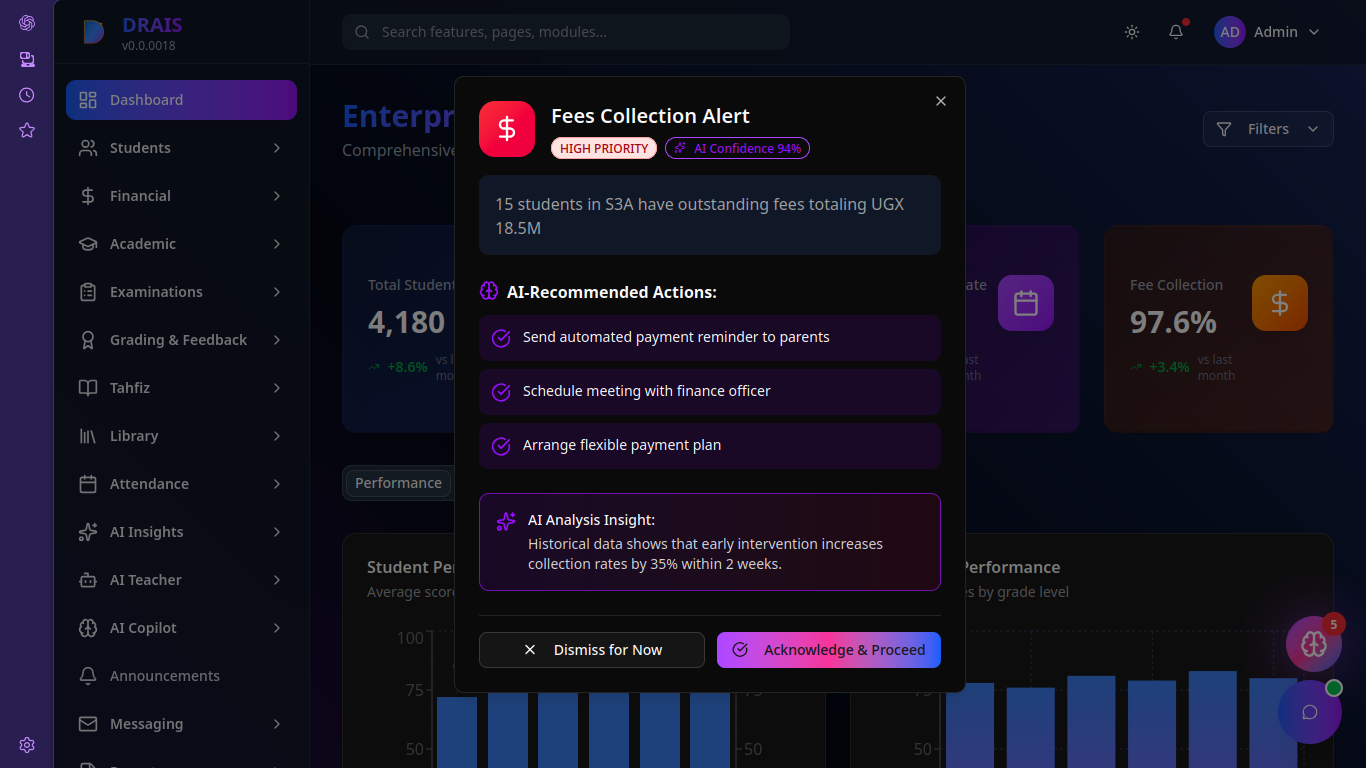
Task: Click the AI Teacher robot icon
Action: coord(88,580)
